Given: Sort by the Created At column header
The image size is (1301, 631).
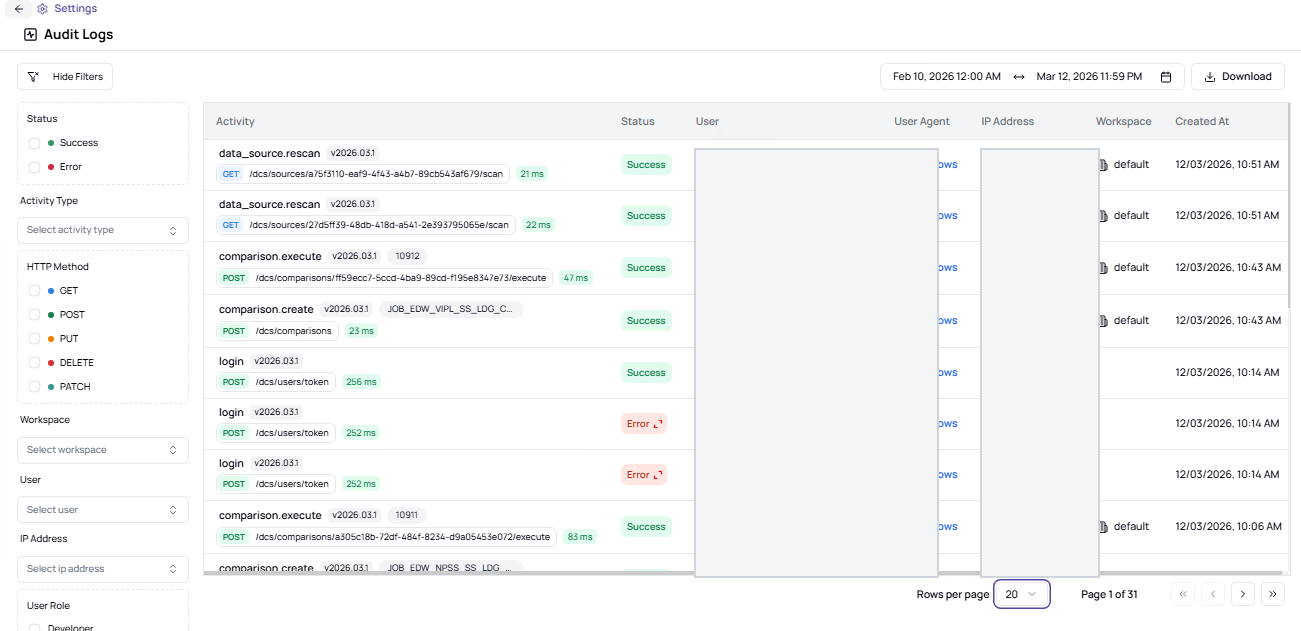Looking at the screenshot, I should [1202, 121].
